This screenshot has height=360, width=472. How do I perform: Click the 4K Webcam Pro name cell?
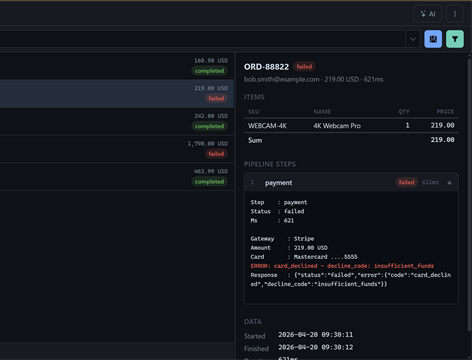pyautogui.click(x=337, y=126)
